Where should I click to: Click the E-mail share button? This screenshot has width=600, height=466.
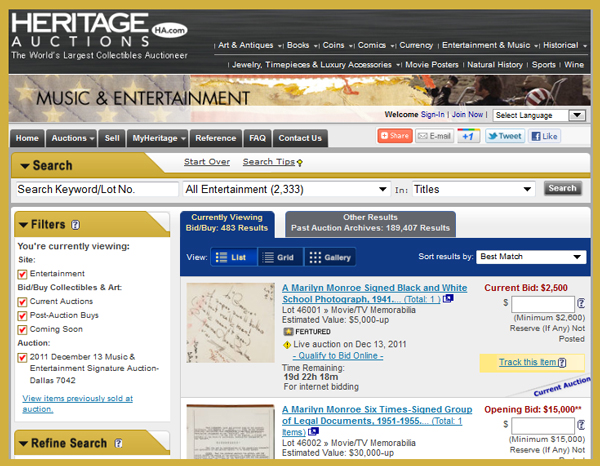[434, 136]
